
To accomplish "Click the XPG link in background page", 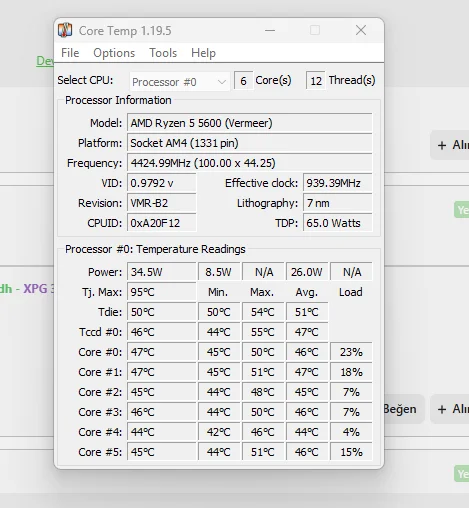I will coord(38,289).
